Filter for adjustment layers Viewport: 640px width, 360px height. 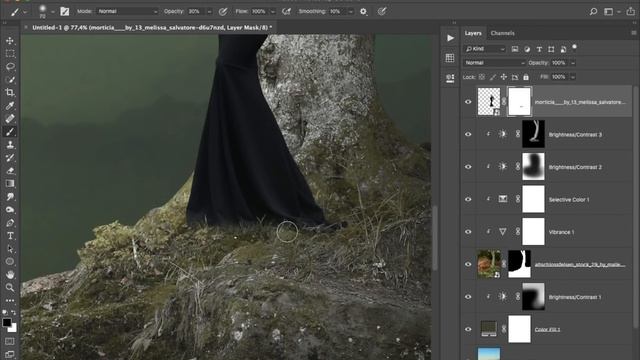(x=527, y=49)
